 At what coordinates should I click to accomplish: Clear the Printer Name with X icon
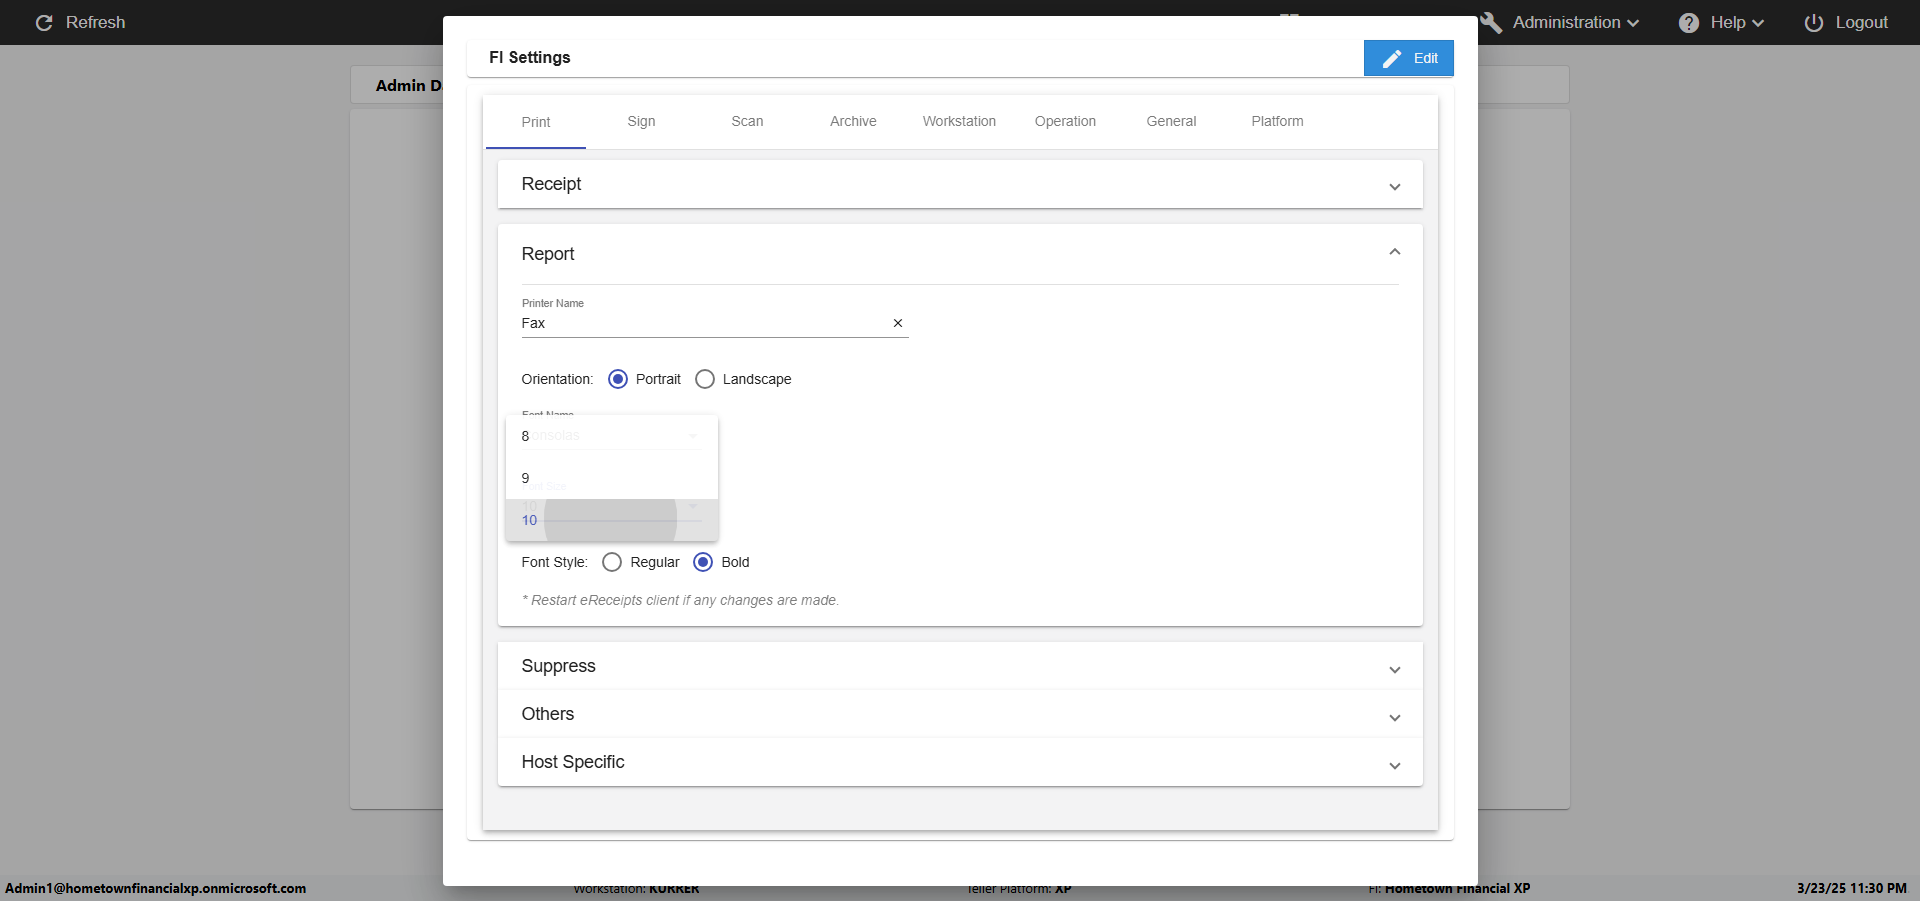(x=898, y=323)
